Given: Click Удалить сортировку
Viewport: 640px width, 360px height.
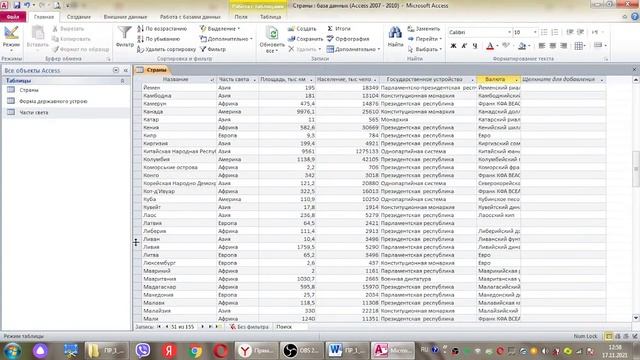Looking at the screenshot, I should point(166,49).
